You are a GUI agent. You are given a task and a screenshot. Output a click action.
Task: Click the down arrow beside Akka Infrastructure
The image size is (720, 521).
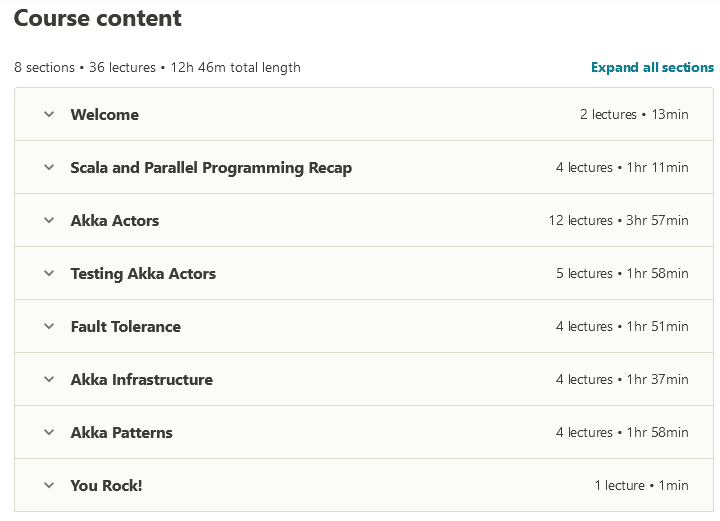[x=48, y=379]
